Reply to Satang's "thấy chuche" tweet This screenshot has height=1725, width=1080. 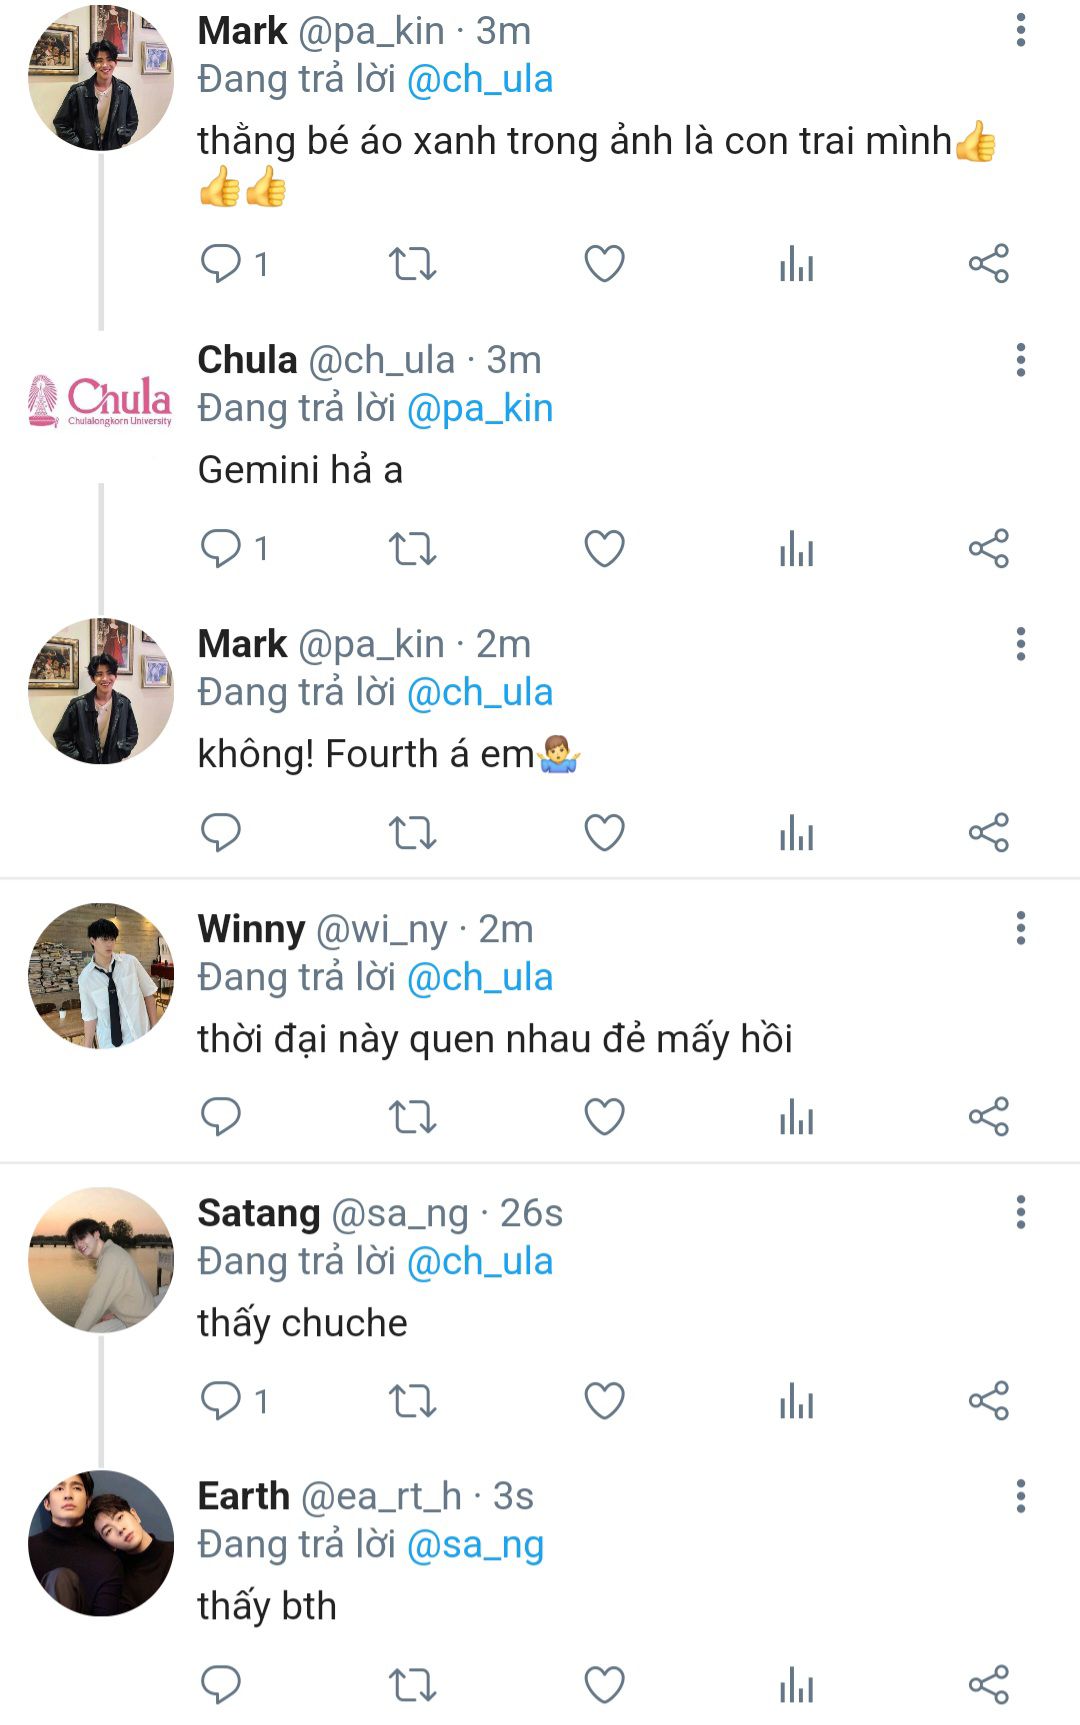pos(221,1401)
